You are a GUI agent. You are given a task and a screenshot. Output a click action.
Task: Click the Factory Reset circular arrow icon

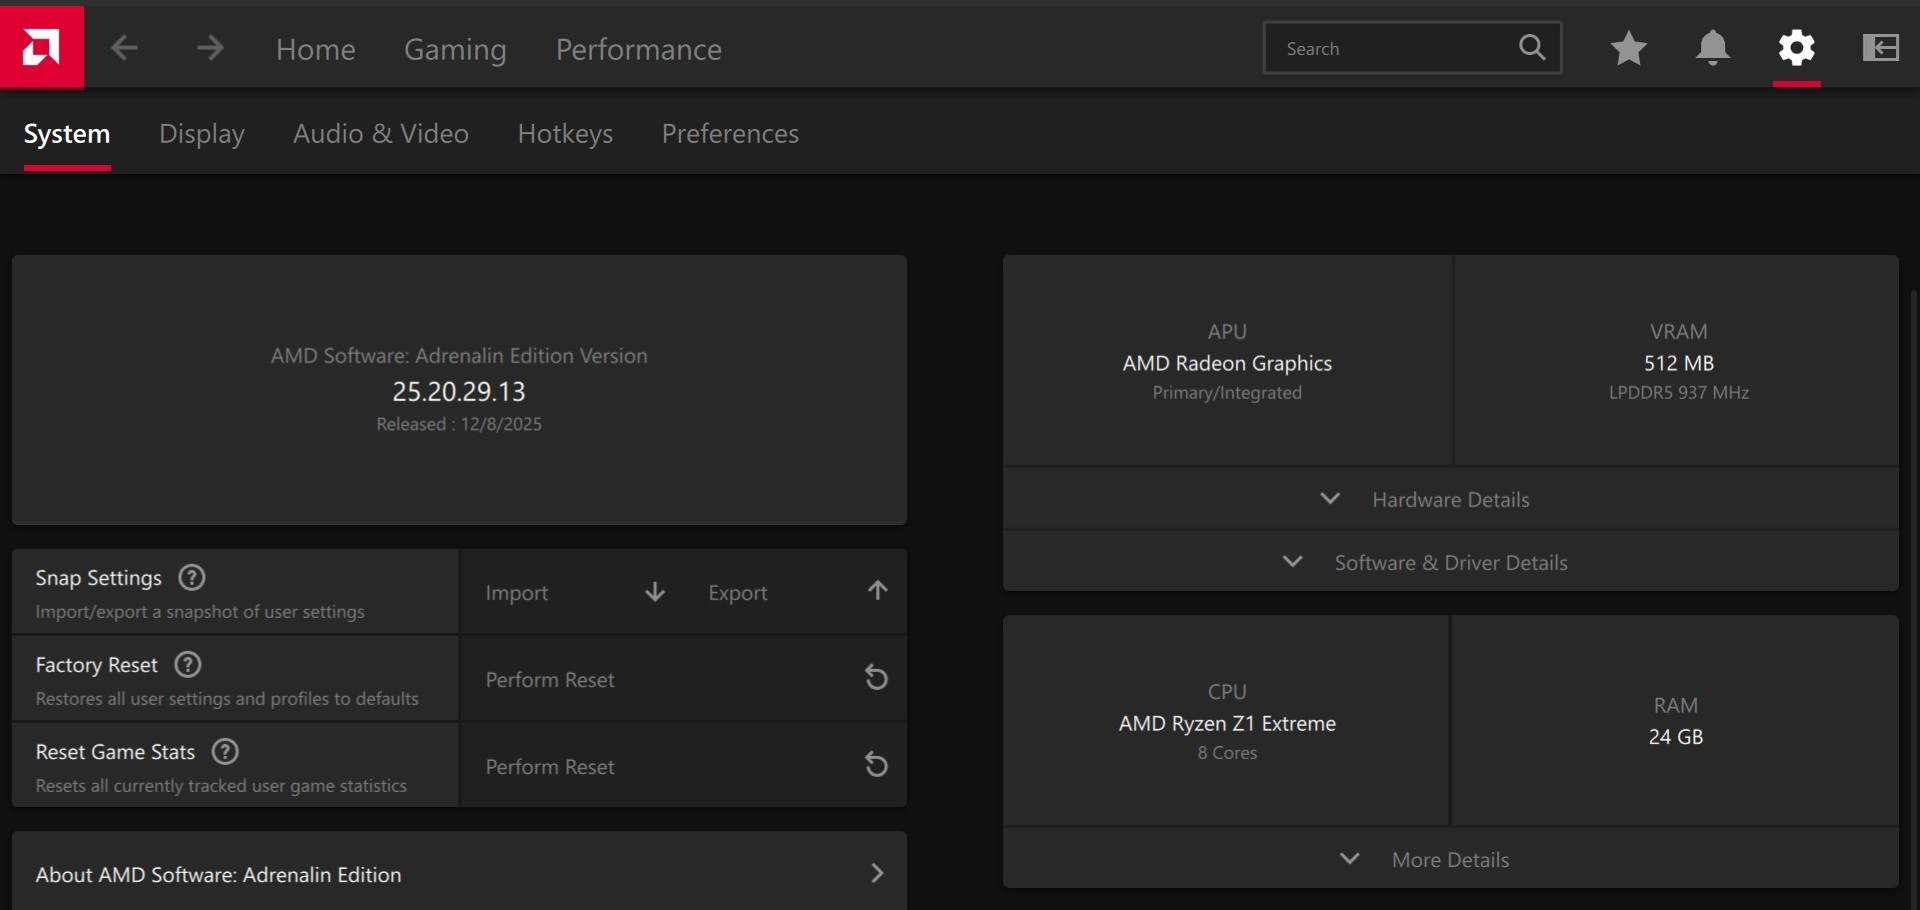pyautogui.click(x=876, y=678)
